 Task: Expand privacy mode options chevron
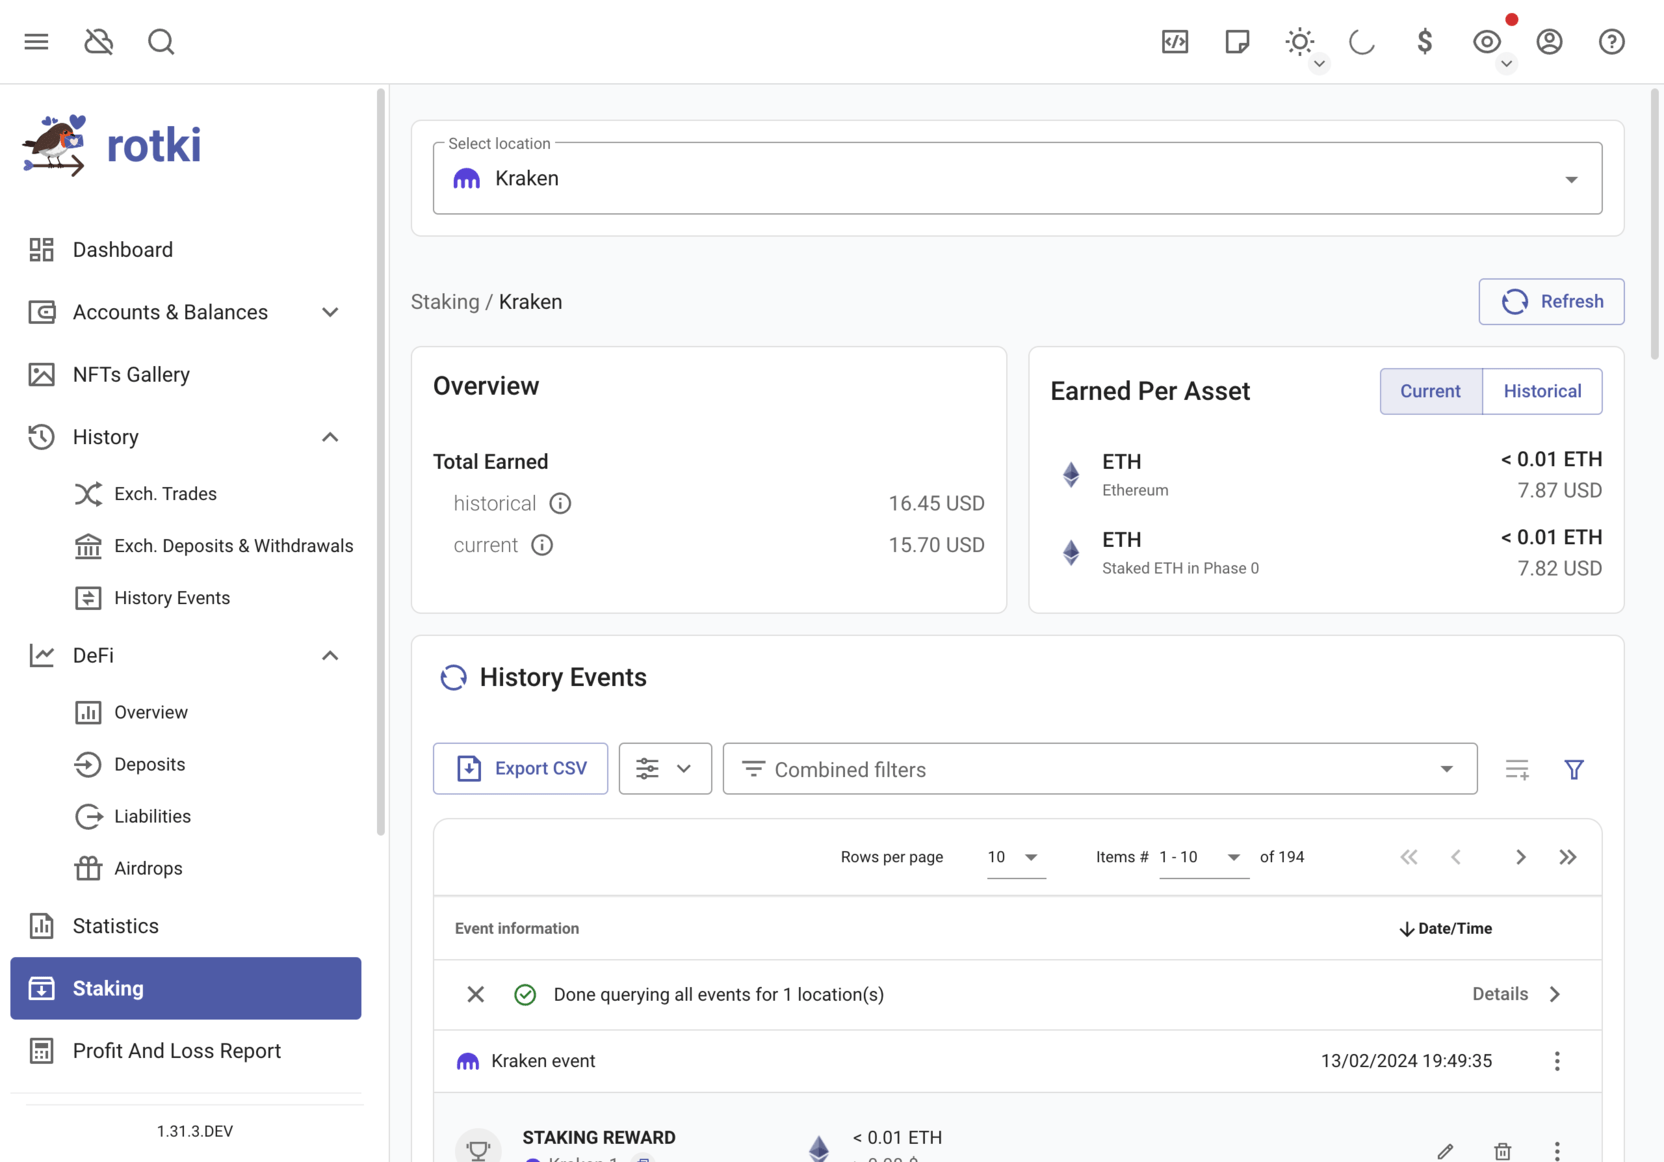point(1506,64)
